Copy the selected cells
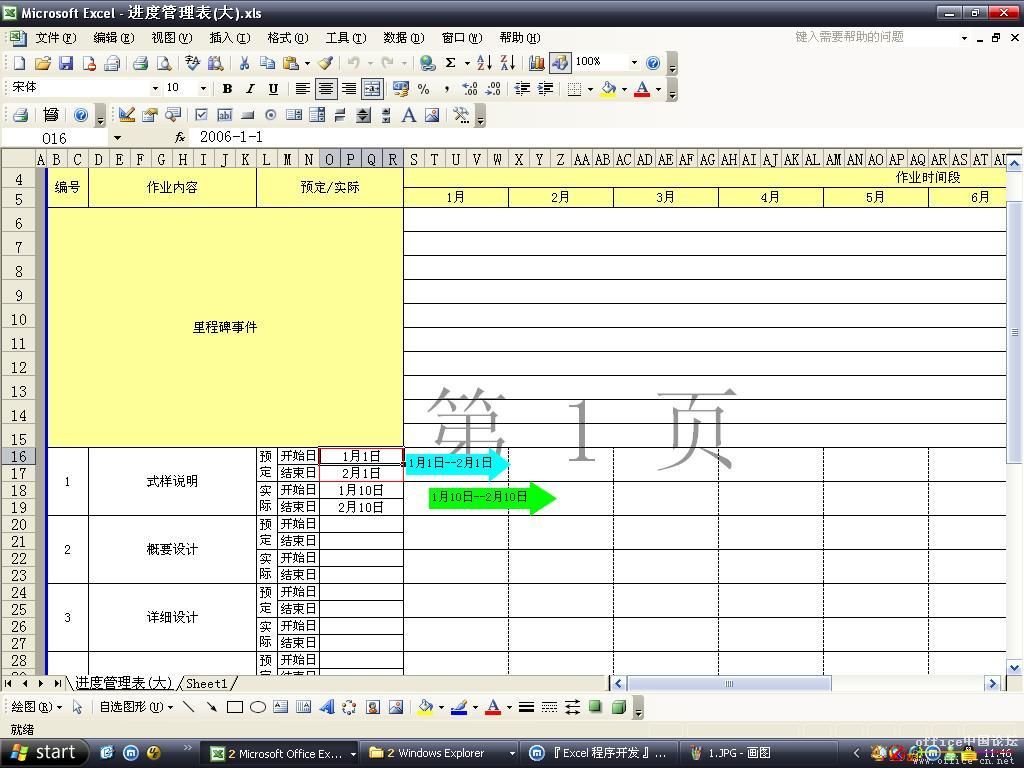 point(267,63)
